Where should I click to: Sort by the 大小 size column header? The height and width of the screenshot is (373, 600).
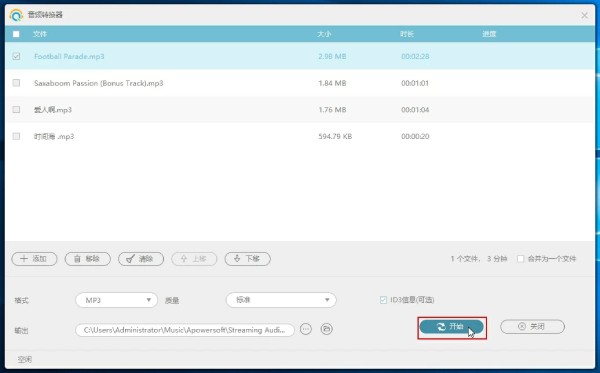[x=324, y=34]
